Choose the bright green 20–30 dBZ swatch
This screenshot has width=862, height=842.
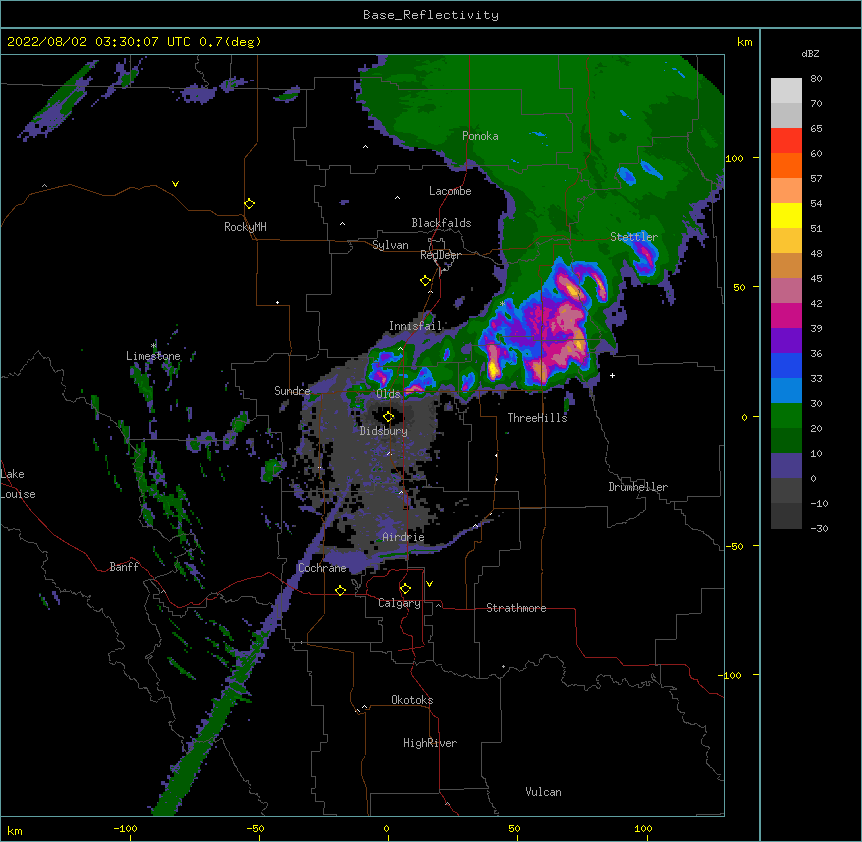(x=786, y=416)
